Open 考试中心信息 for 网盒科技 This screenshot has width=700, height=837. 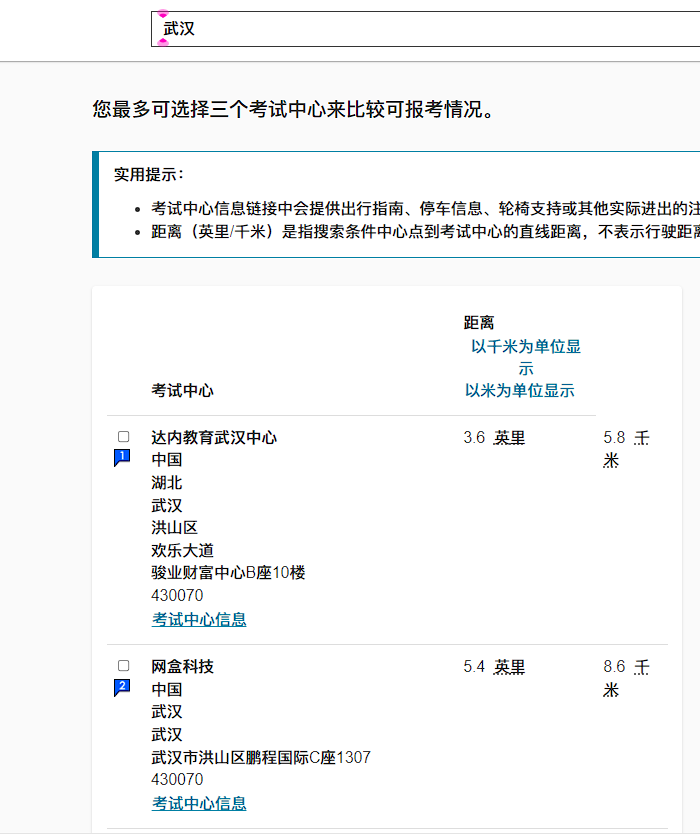tap(199, 804)
